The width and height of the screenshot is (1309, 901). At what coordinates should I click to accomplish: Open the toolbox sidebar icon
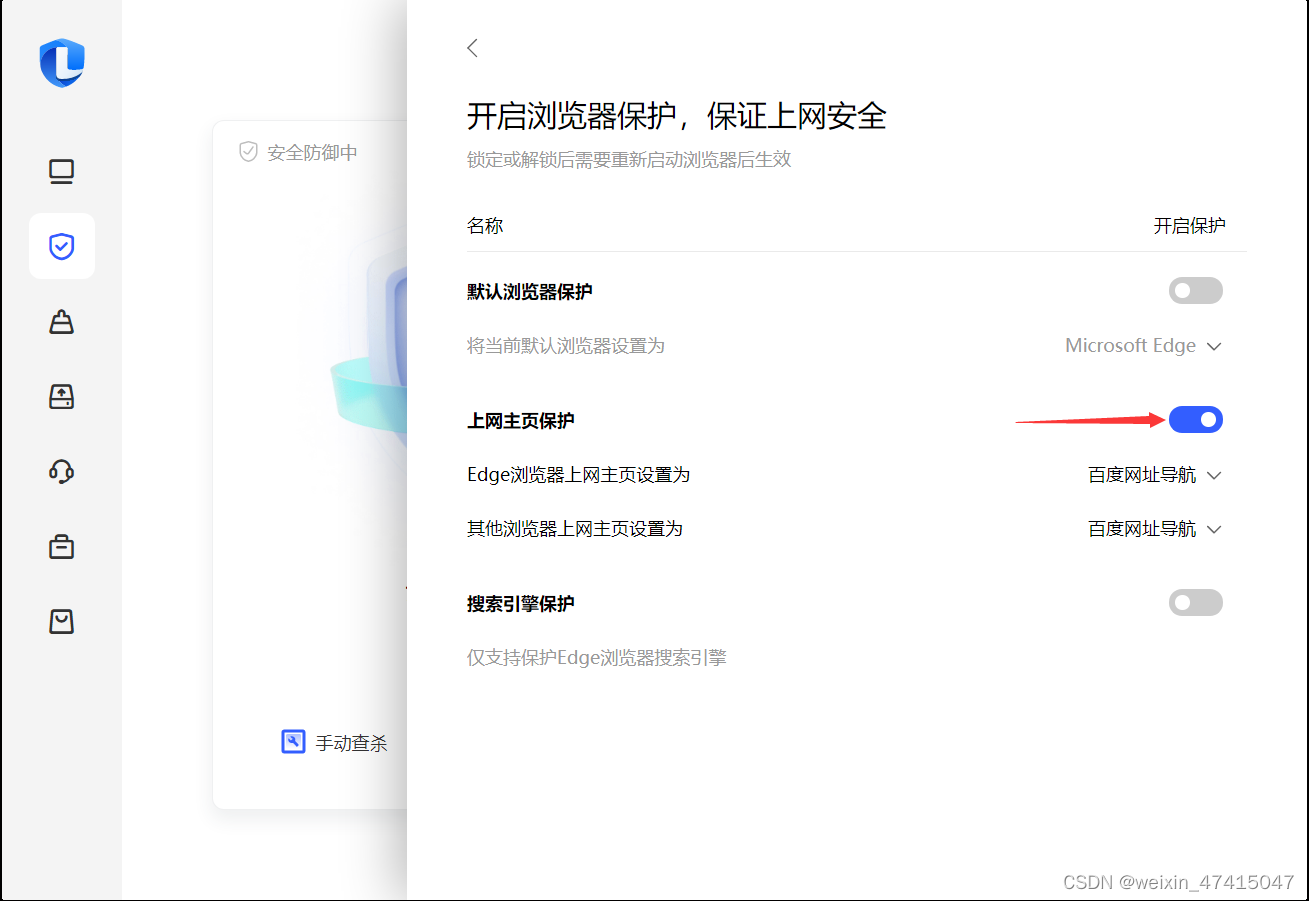point(61,546)
